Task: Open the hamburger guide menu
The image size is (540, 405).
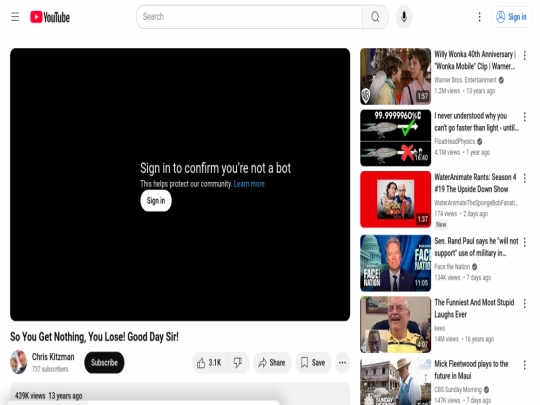Action: pyautogui.click(x=15, y=17)
